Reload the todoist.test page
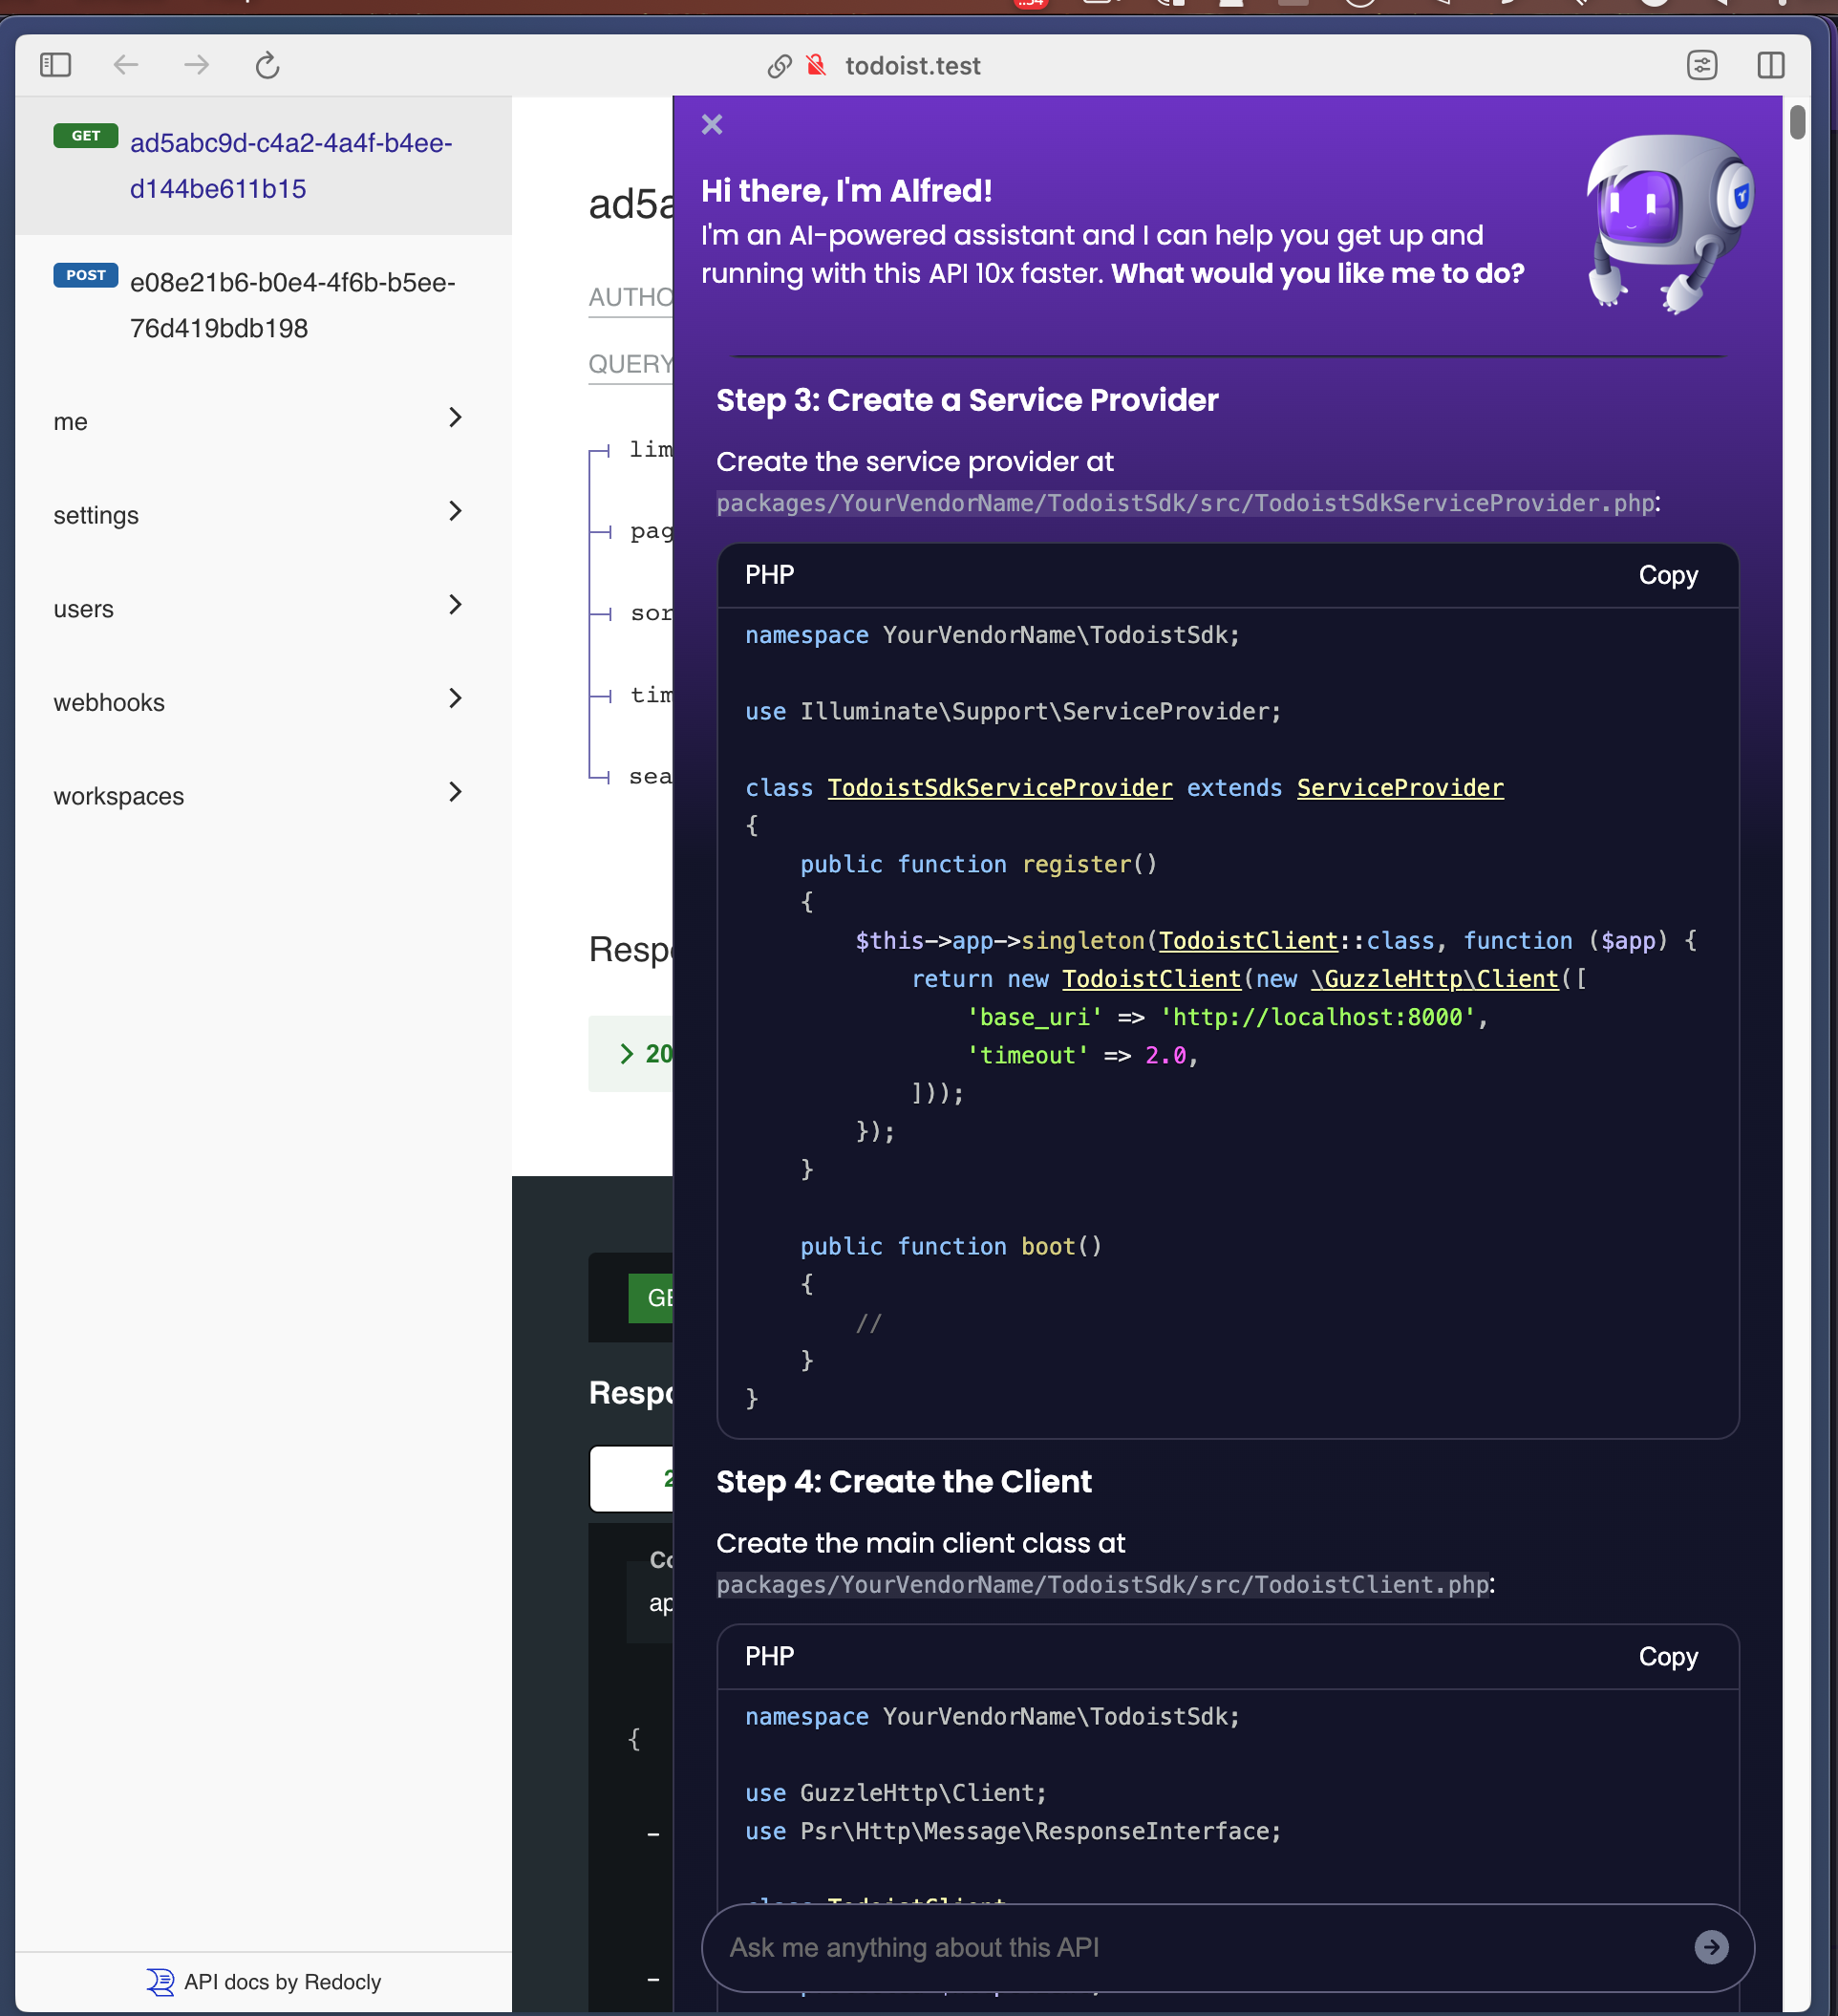 (267, 66)
